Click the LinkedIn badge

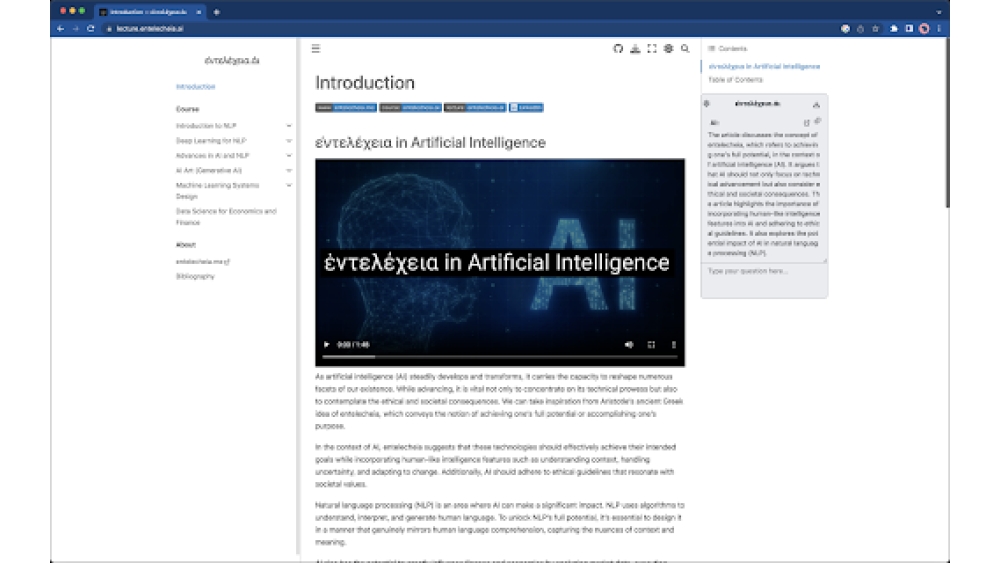526,108
